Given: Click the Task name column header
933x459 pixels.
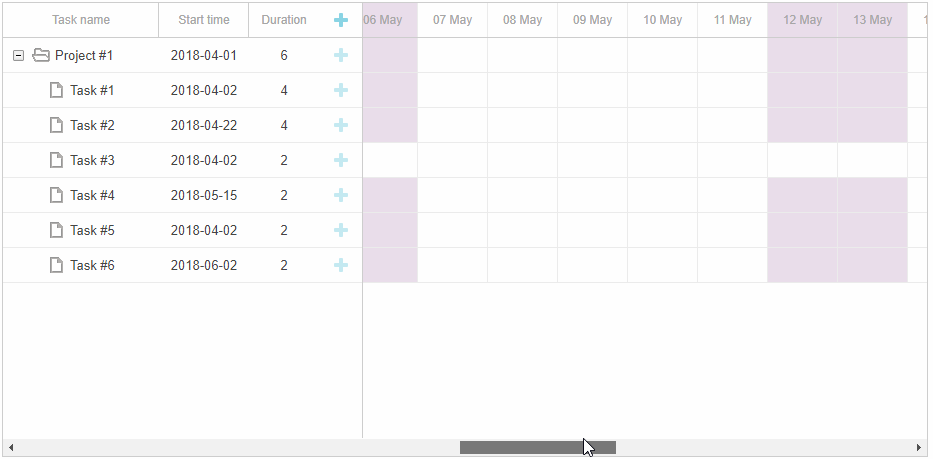Looking at the screenshot, I should click(81, 20).
